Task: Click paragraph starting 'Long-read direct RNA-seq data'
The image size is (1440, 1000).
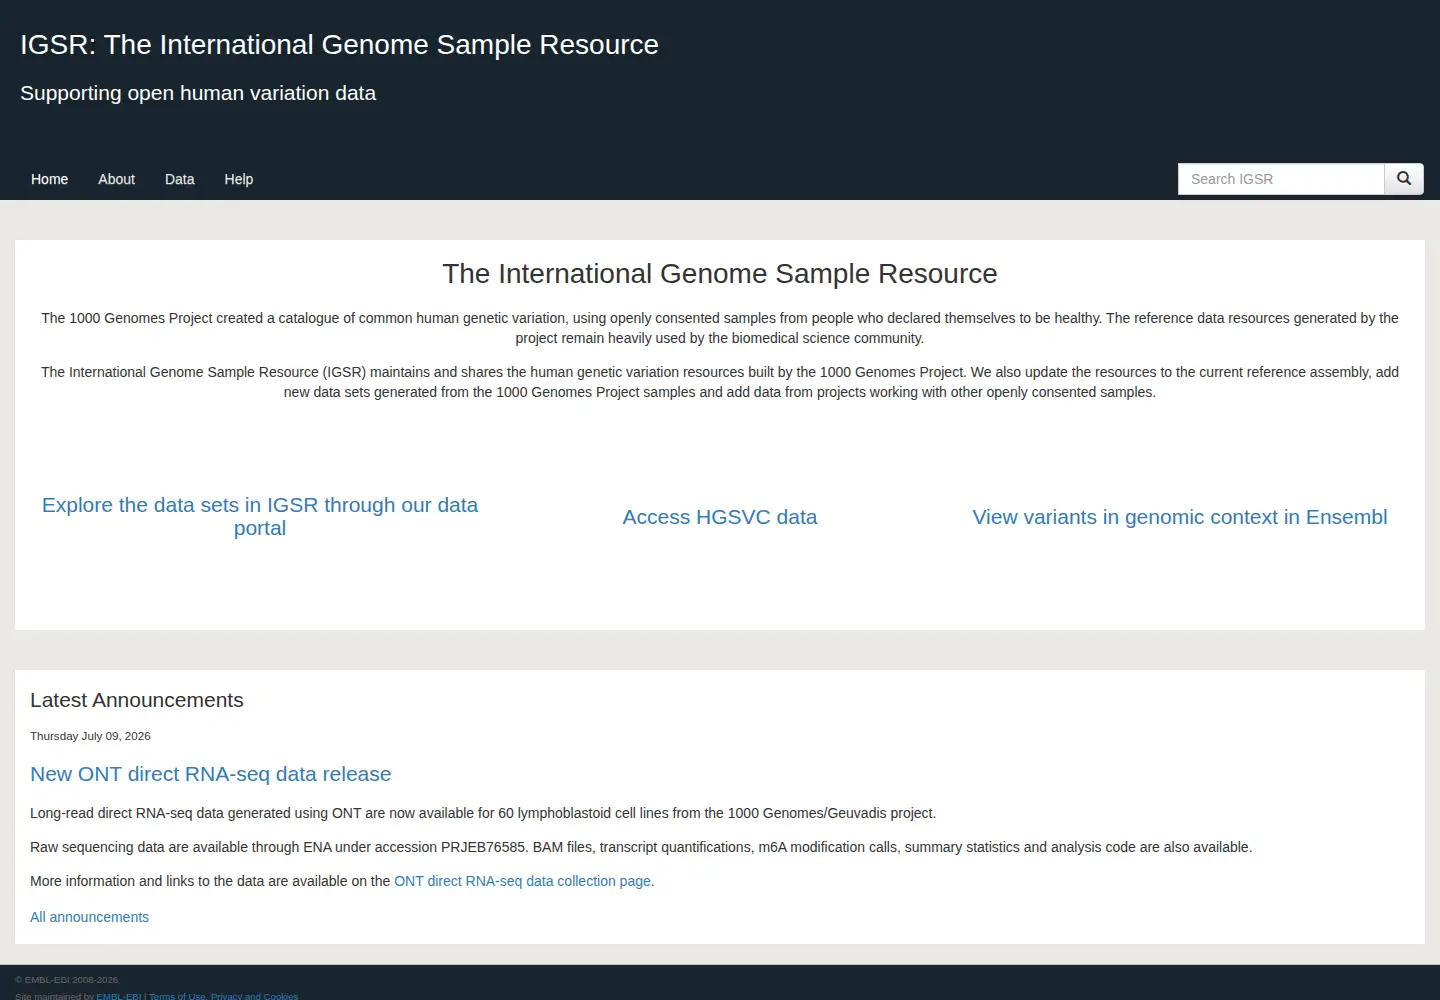Action: tap(483, 813)
